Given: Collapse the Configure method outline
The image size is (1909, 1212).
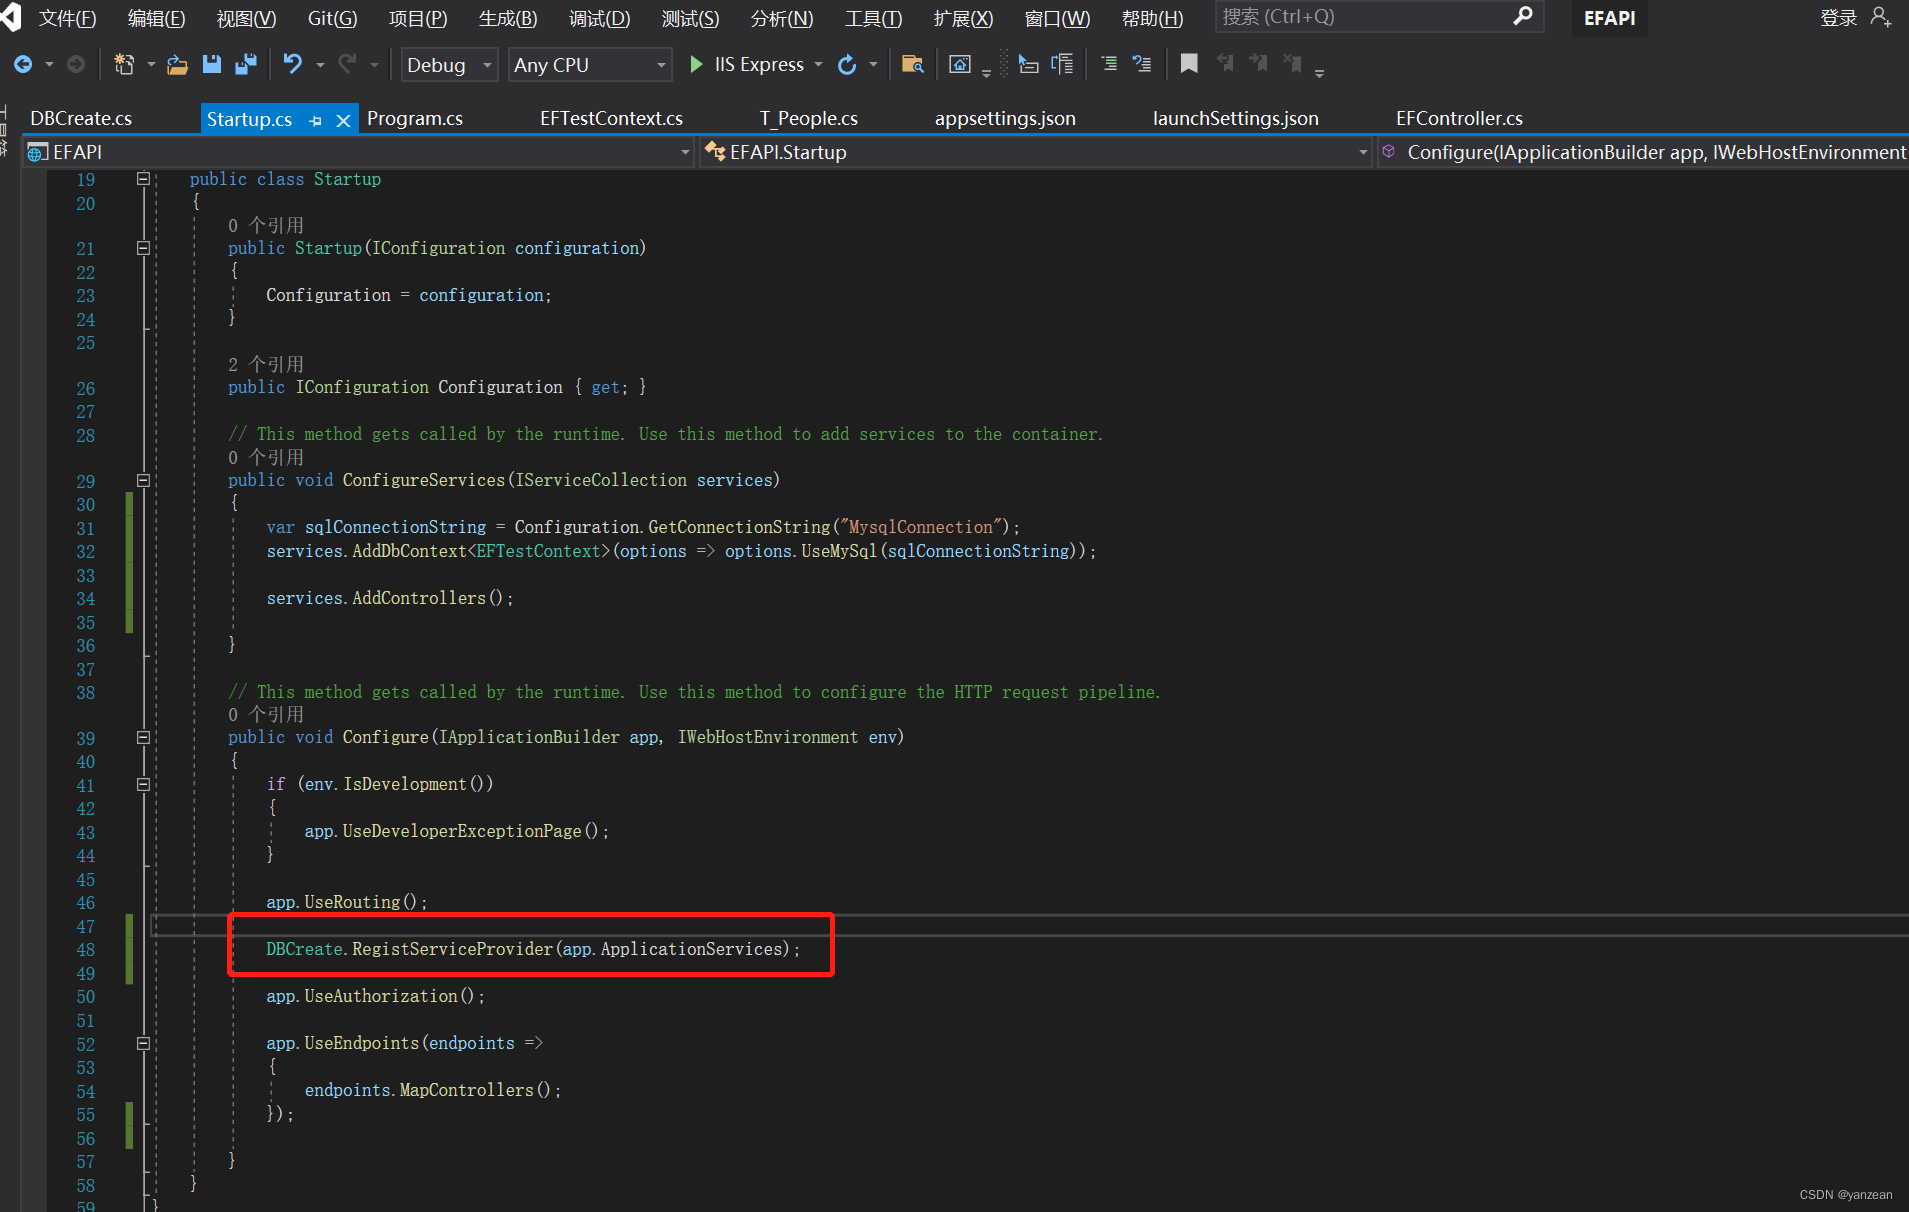Looking at the screenshot, I should coord(143,737).
